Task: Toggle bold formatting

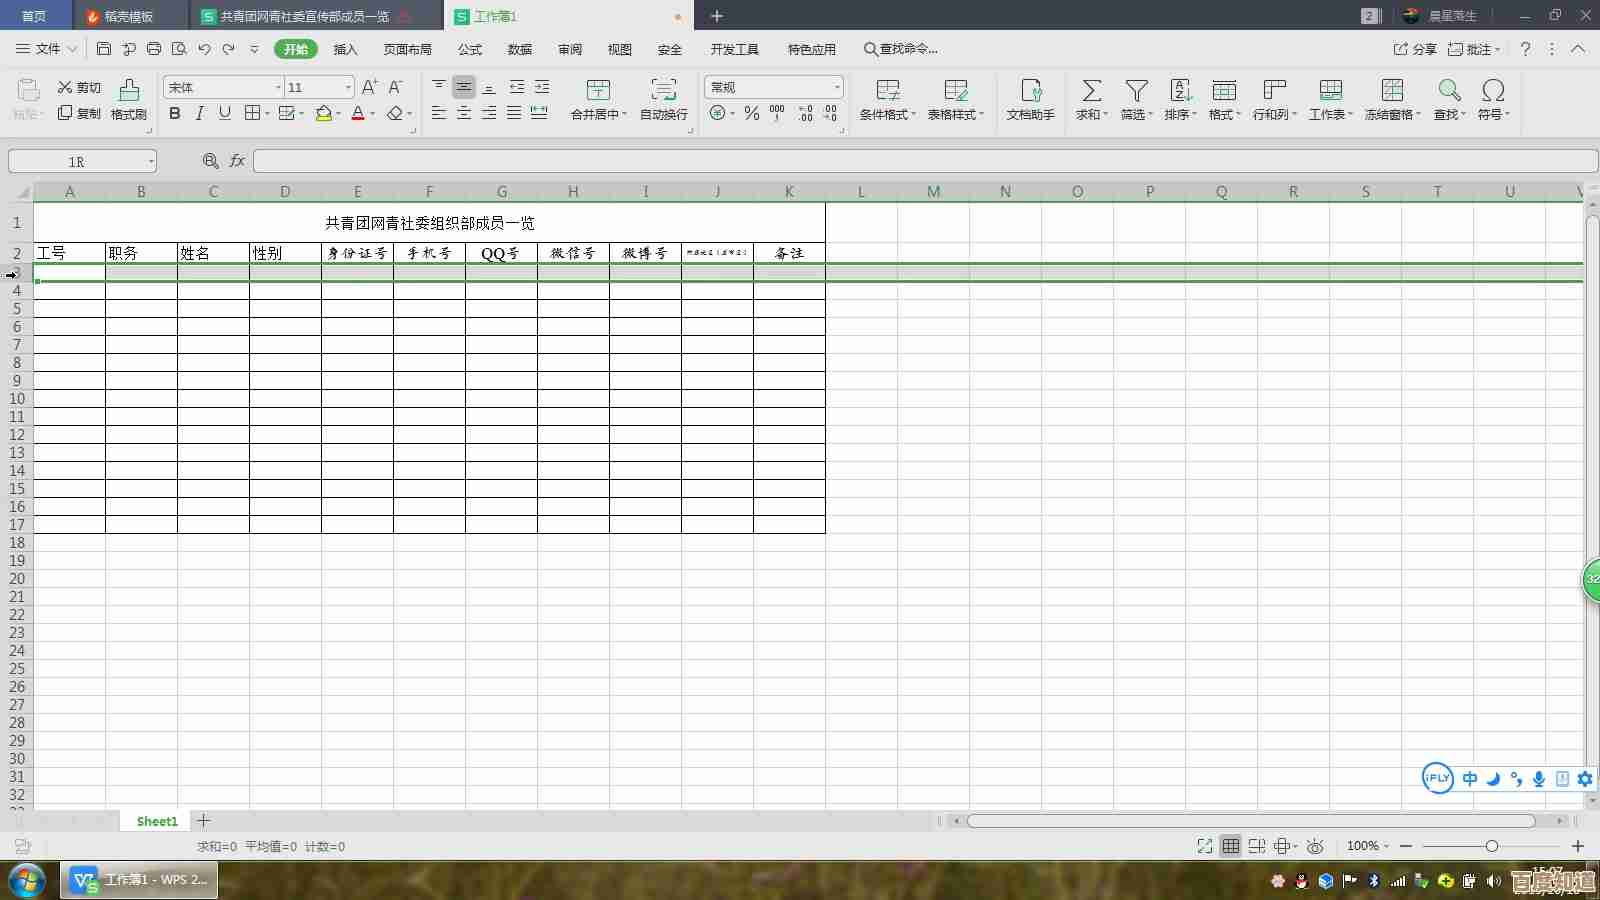Action: [x=175, y=114]
